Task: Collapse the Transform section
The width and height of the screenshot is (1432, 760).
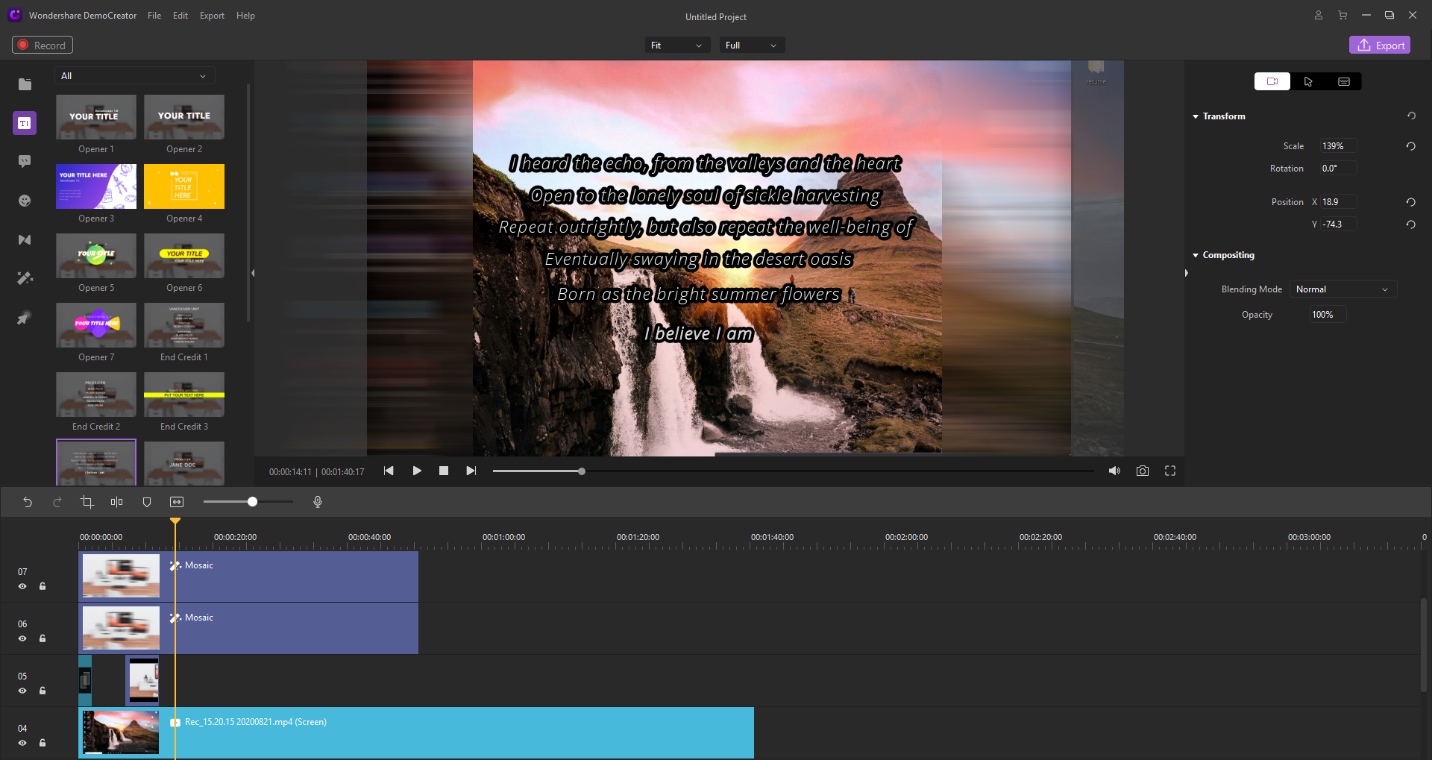Action: click(1196, 117)
